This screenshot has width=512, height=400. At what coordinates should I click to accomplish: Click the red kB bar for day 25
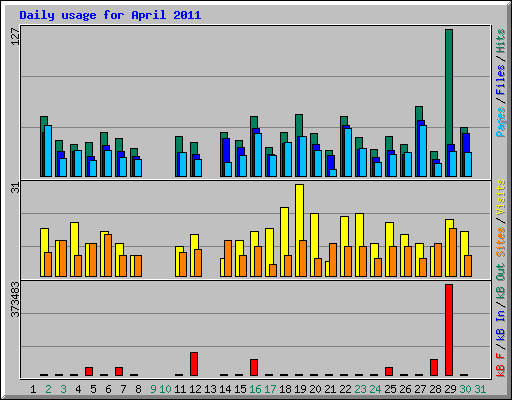[389, 371]
